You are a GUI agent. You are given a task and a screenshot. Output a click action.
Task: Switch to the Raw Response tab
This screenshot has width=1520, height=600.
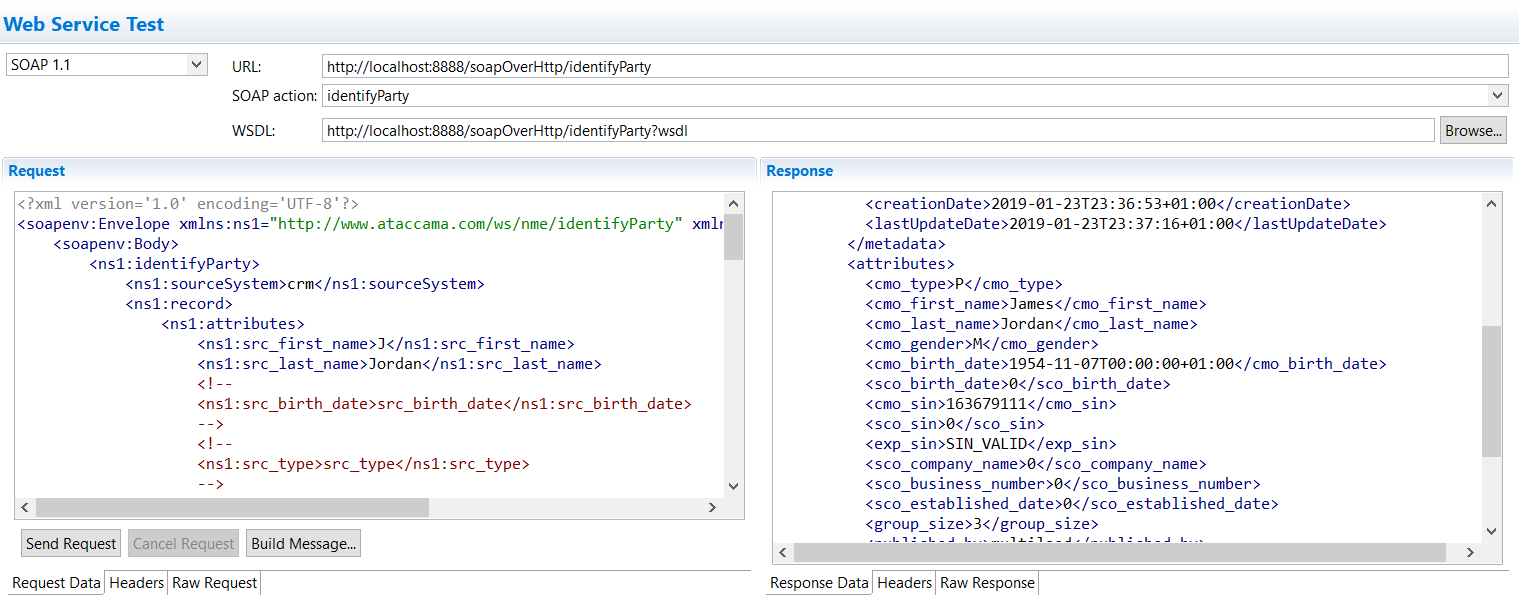(x=986, y=582)
